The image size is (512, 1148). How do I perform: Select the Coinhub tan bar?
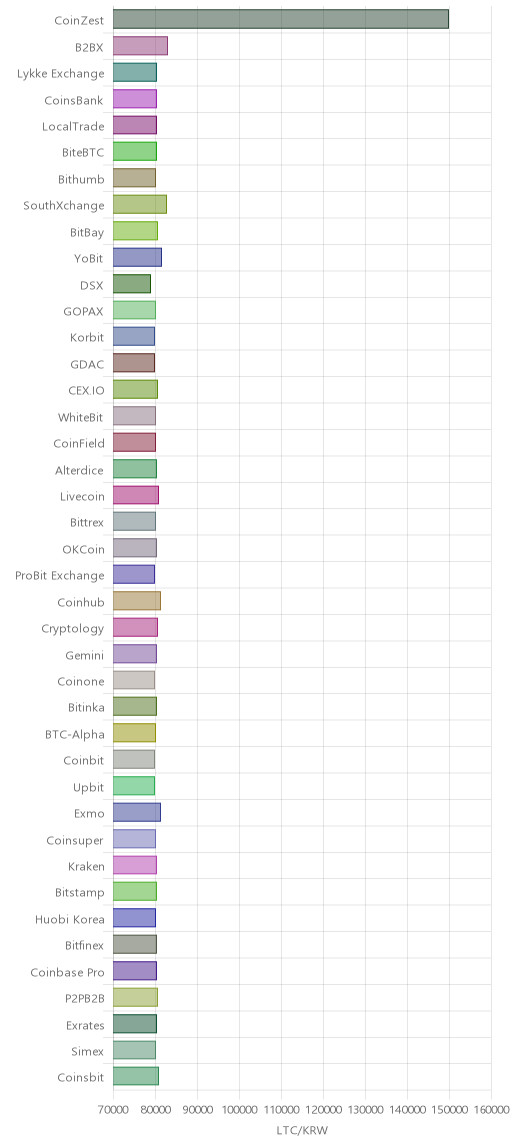(136, 602)
